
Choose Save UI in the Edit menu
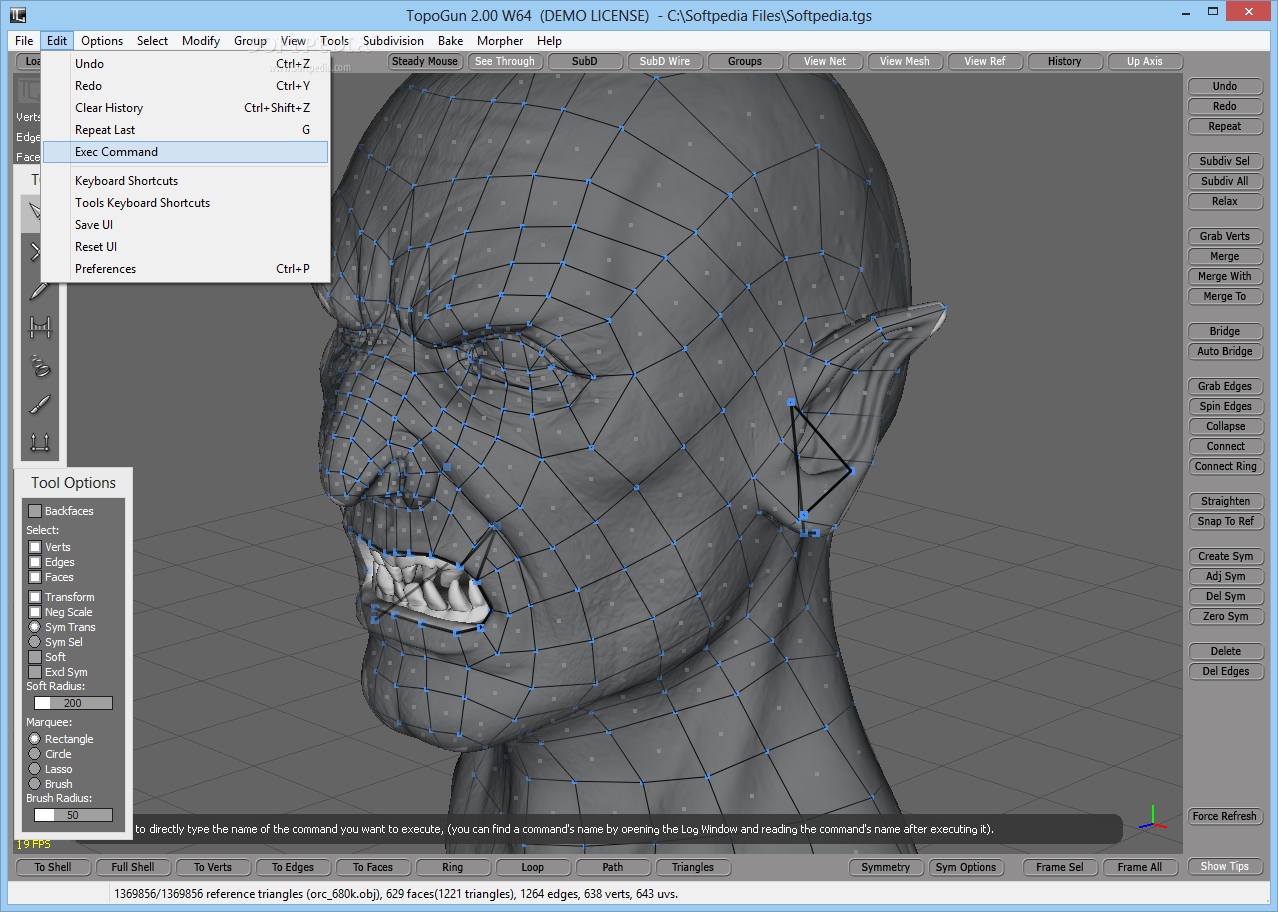186,225
